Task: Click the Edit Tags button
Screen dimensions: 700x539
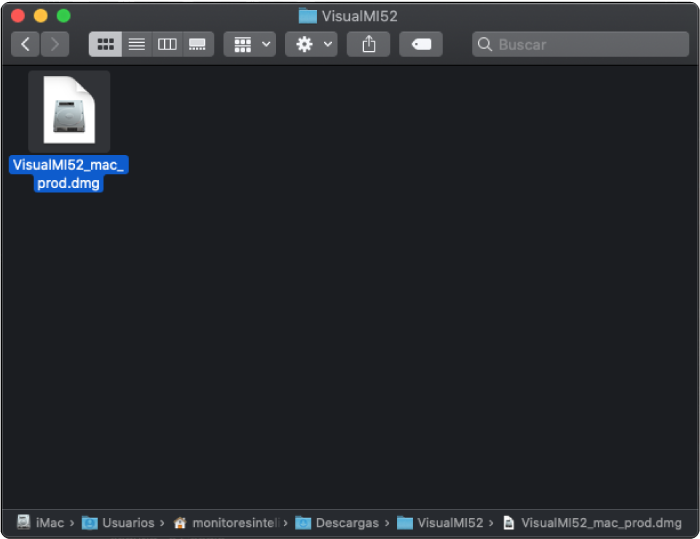Action: pos(421,44)
